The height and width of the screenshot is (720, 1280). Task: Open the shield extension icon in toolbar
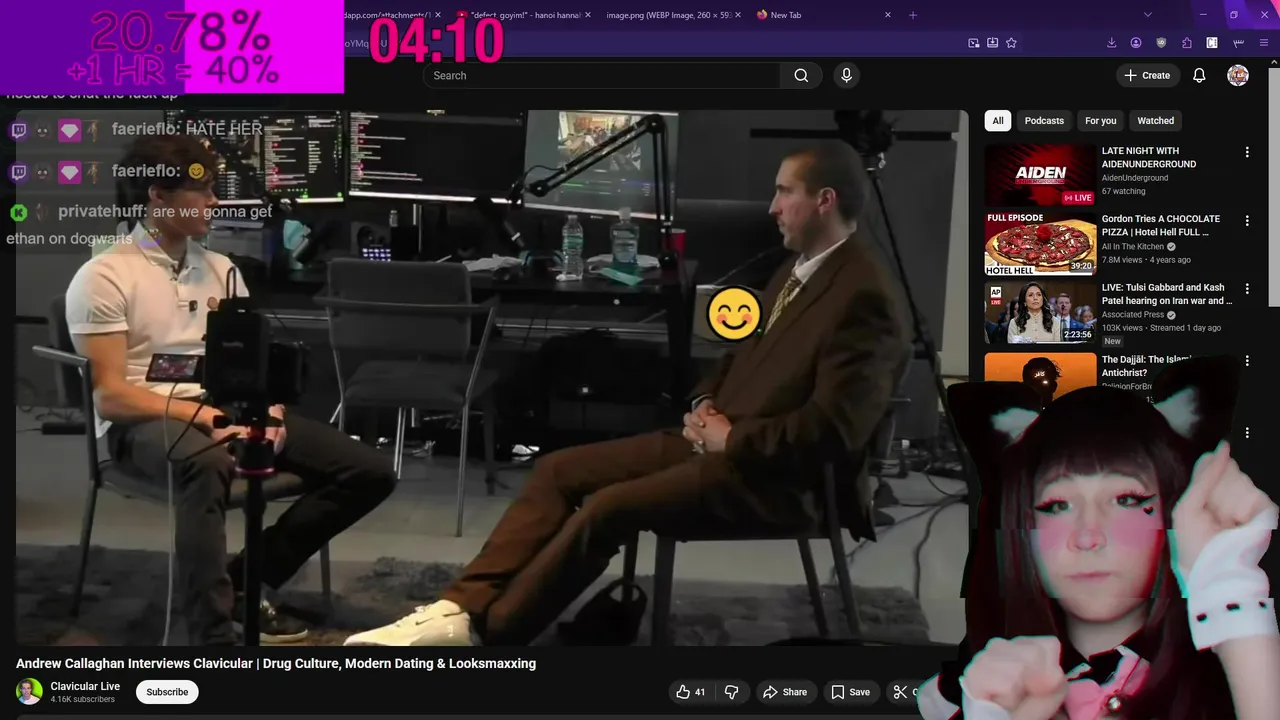(x=1161, y=43)
